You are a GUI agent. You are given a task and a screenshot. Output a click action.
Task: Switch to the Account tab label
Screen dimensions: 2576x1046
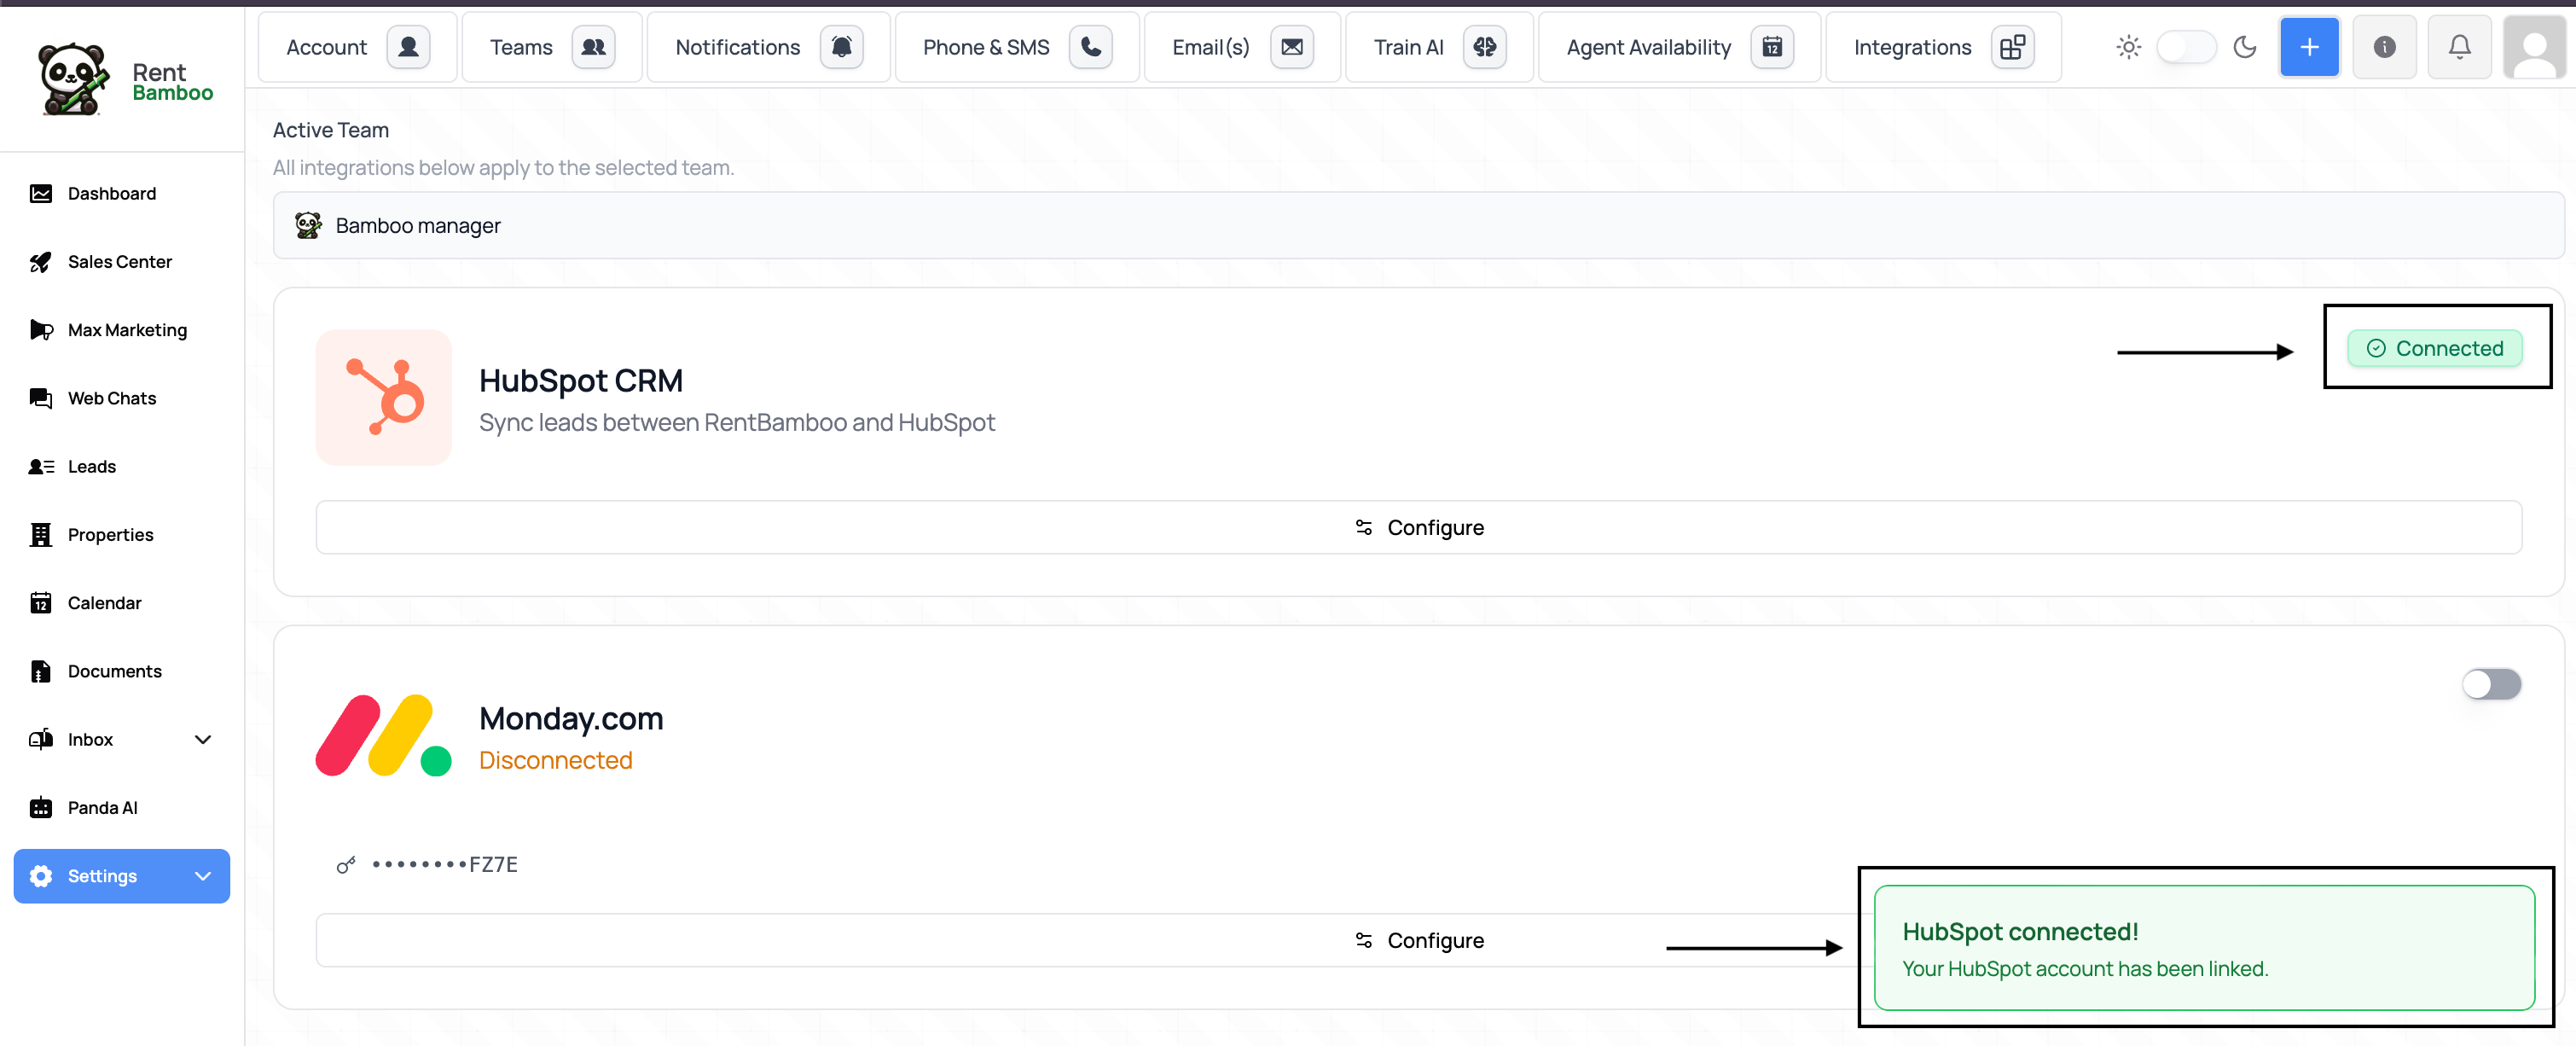point(327,47)
